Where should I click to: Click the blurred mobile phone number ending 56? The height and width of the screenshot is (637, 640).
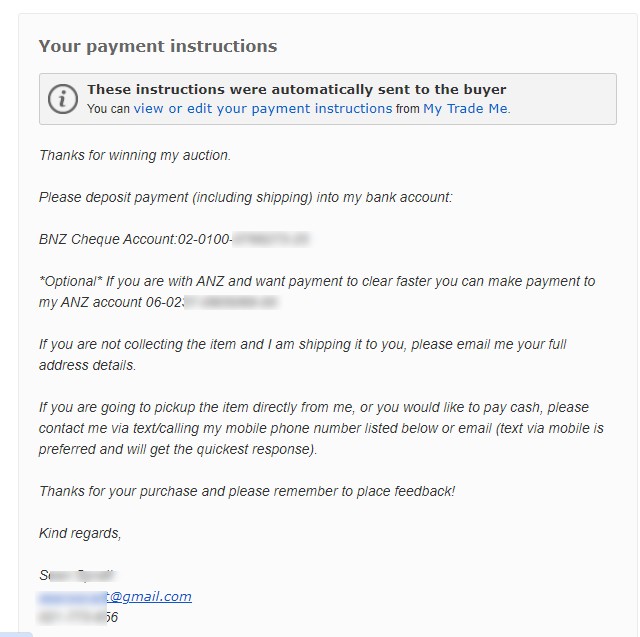point(78,617)
